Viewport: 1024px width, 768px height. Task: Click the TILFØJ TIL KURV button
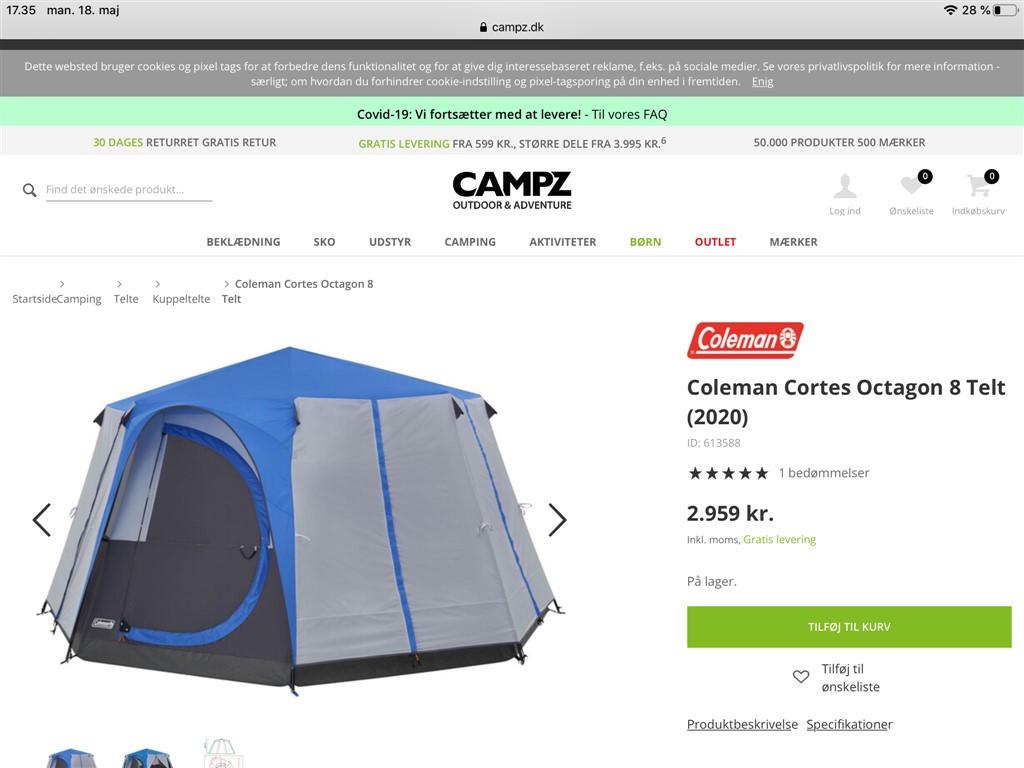click(849, 627)
